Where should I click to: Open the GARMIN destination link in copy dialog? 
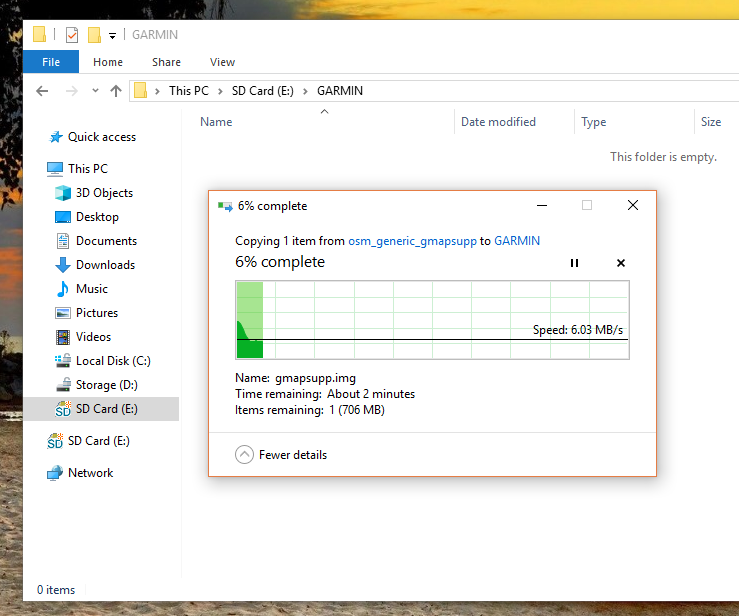point(517,240)
